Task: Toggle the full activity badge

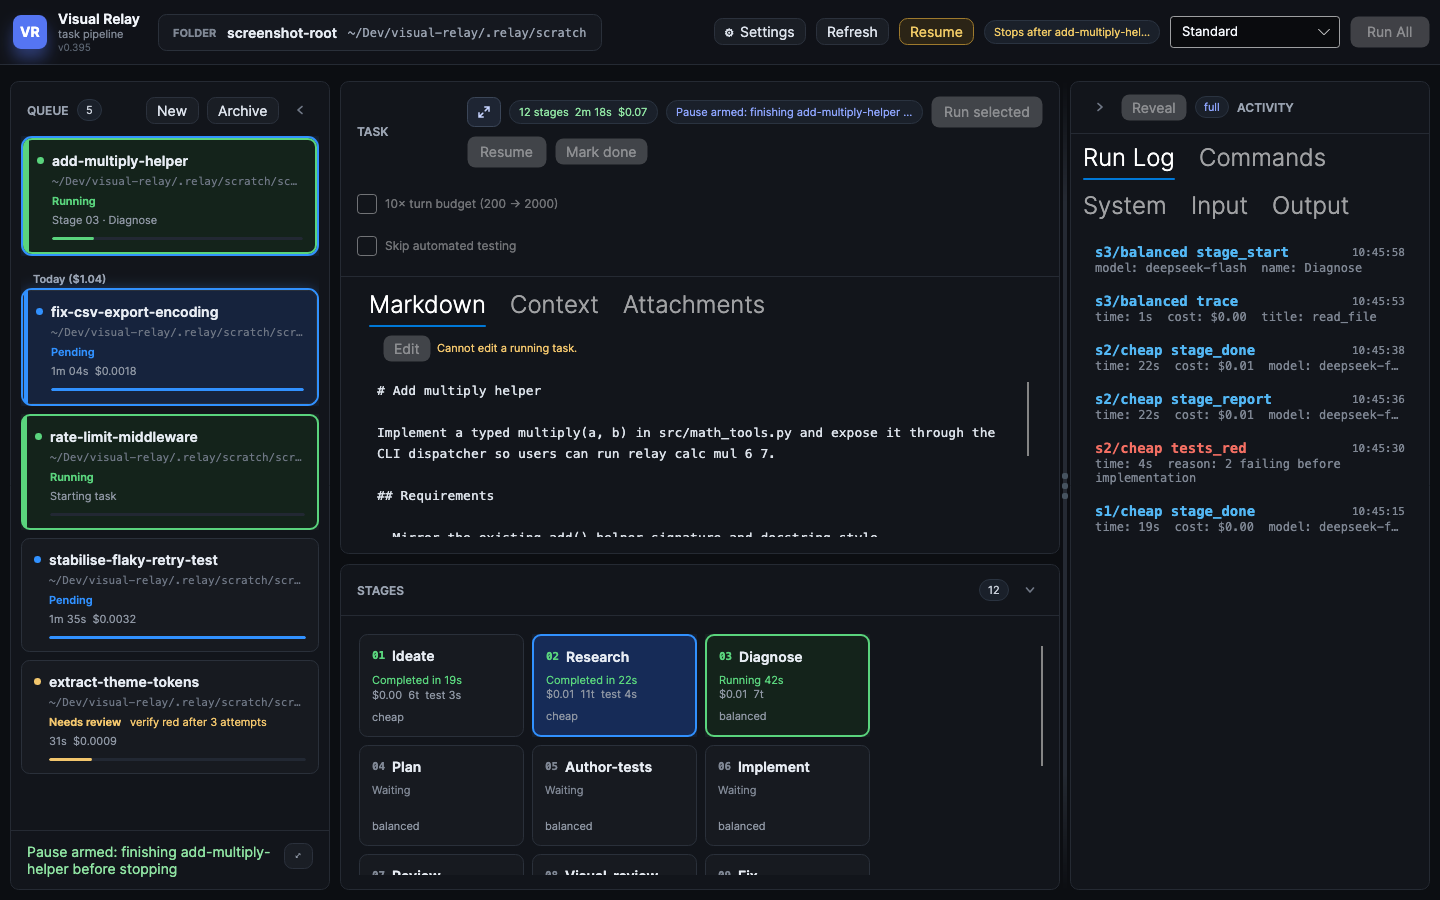Action: [1212, 107]
